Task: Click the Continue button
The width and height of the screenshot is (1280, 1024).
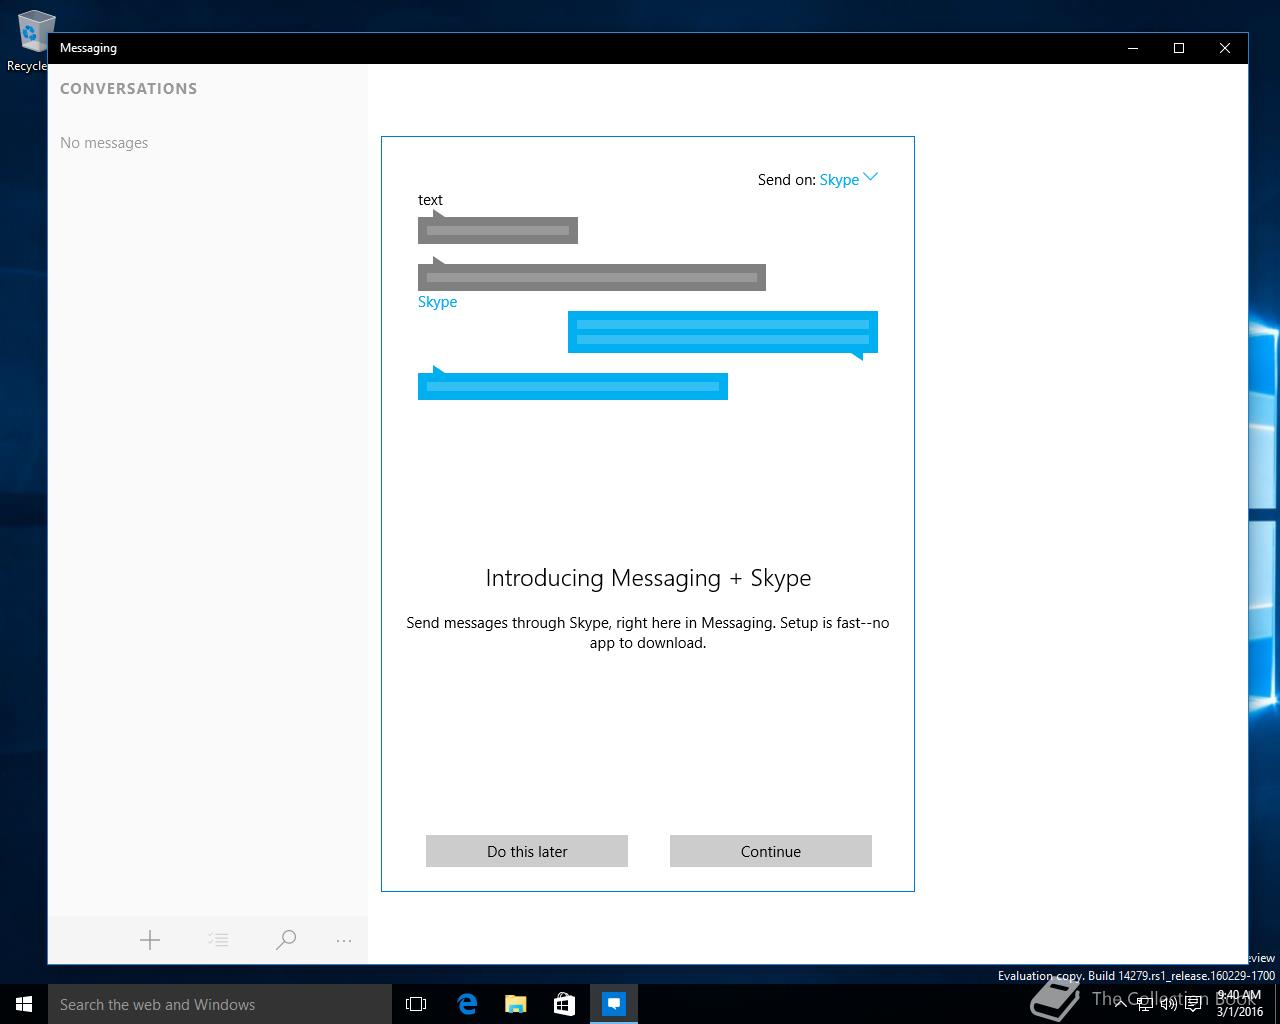Action: pos(771,851)
